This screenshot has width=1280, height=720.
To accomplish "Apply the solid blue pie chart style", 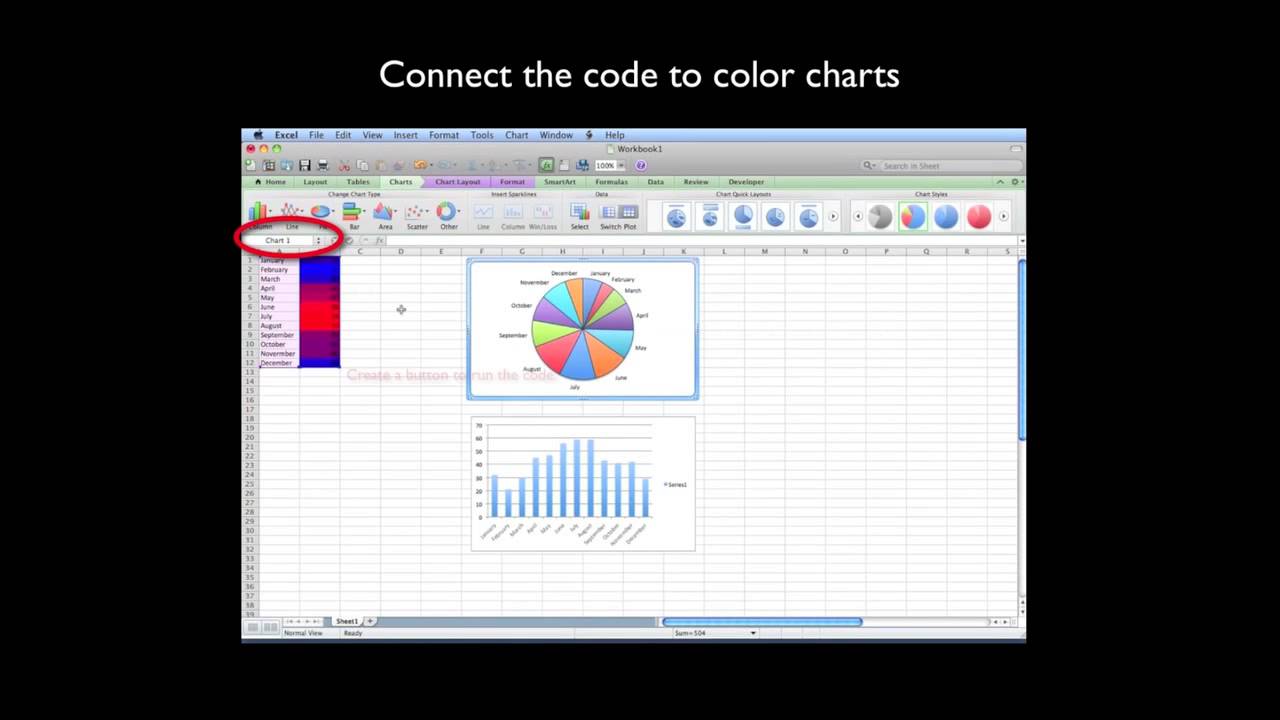I will (x=946, y=216).
